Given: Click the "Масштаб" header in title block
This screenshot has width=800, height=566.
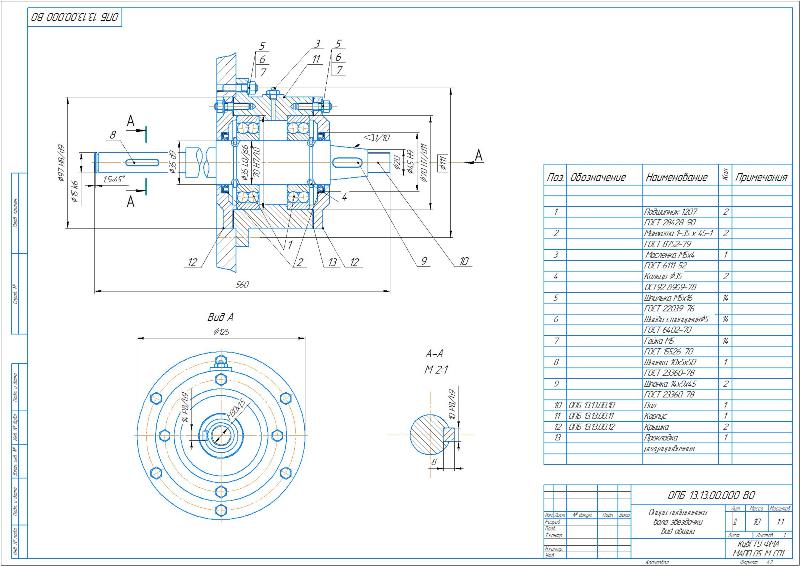Looking at the screenshot, I should pyautogui.click(x=780, y=508).
